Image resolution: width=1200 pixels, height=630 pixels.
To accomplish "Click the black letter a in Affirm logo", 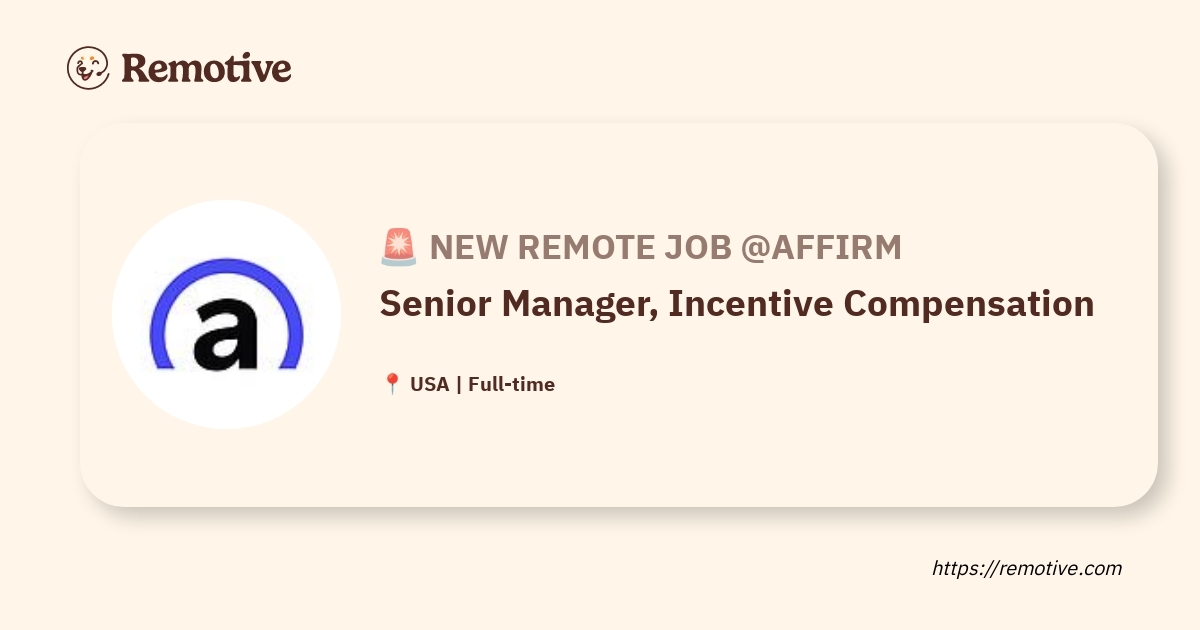I will tap(225, 334).
